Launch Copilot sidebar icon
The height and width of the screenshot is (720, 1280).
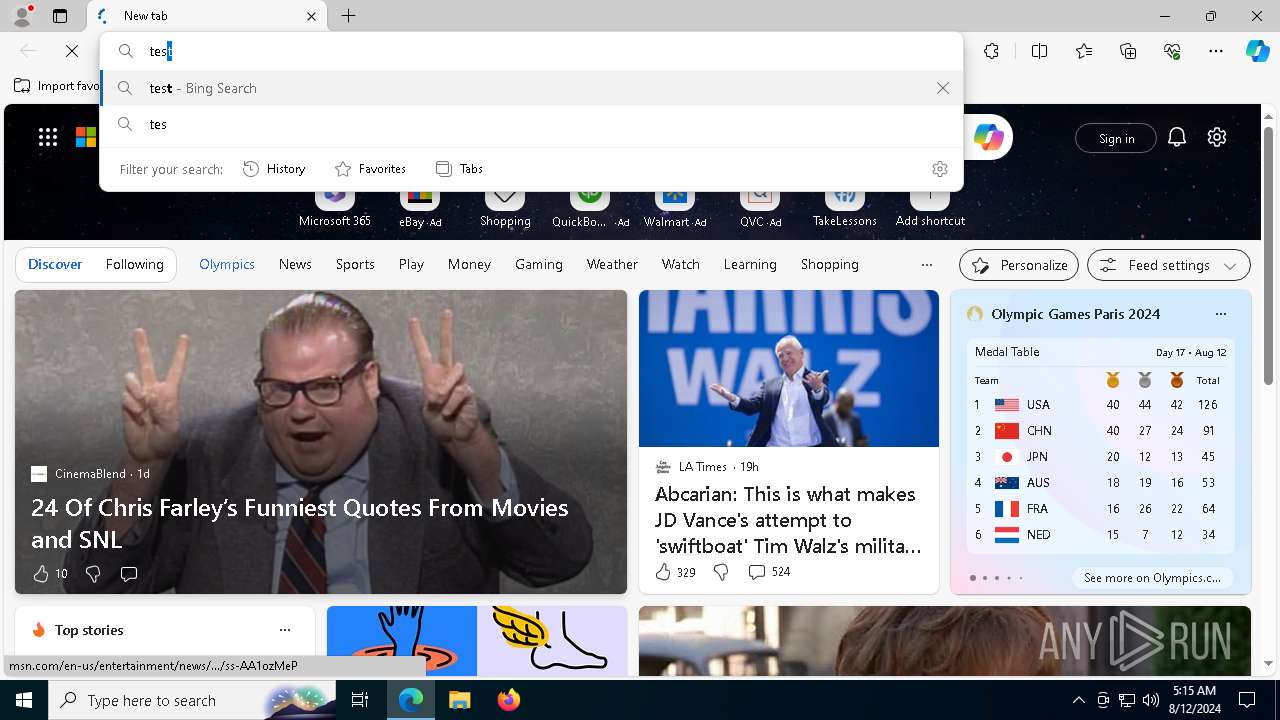tap(1258, 51)
